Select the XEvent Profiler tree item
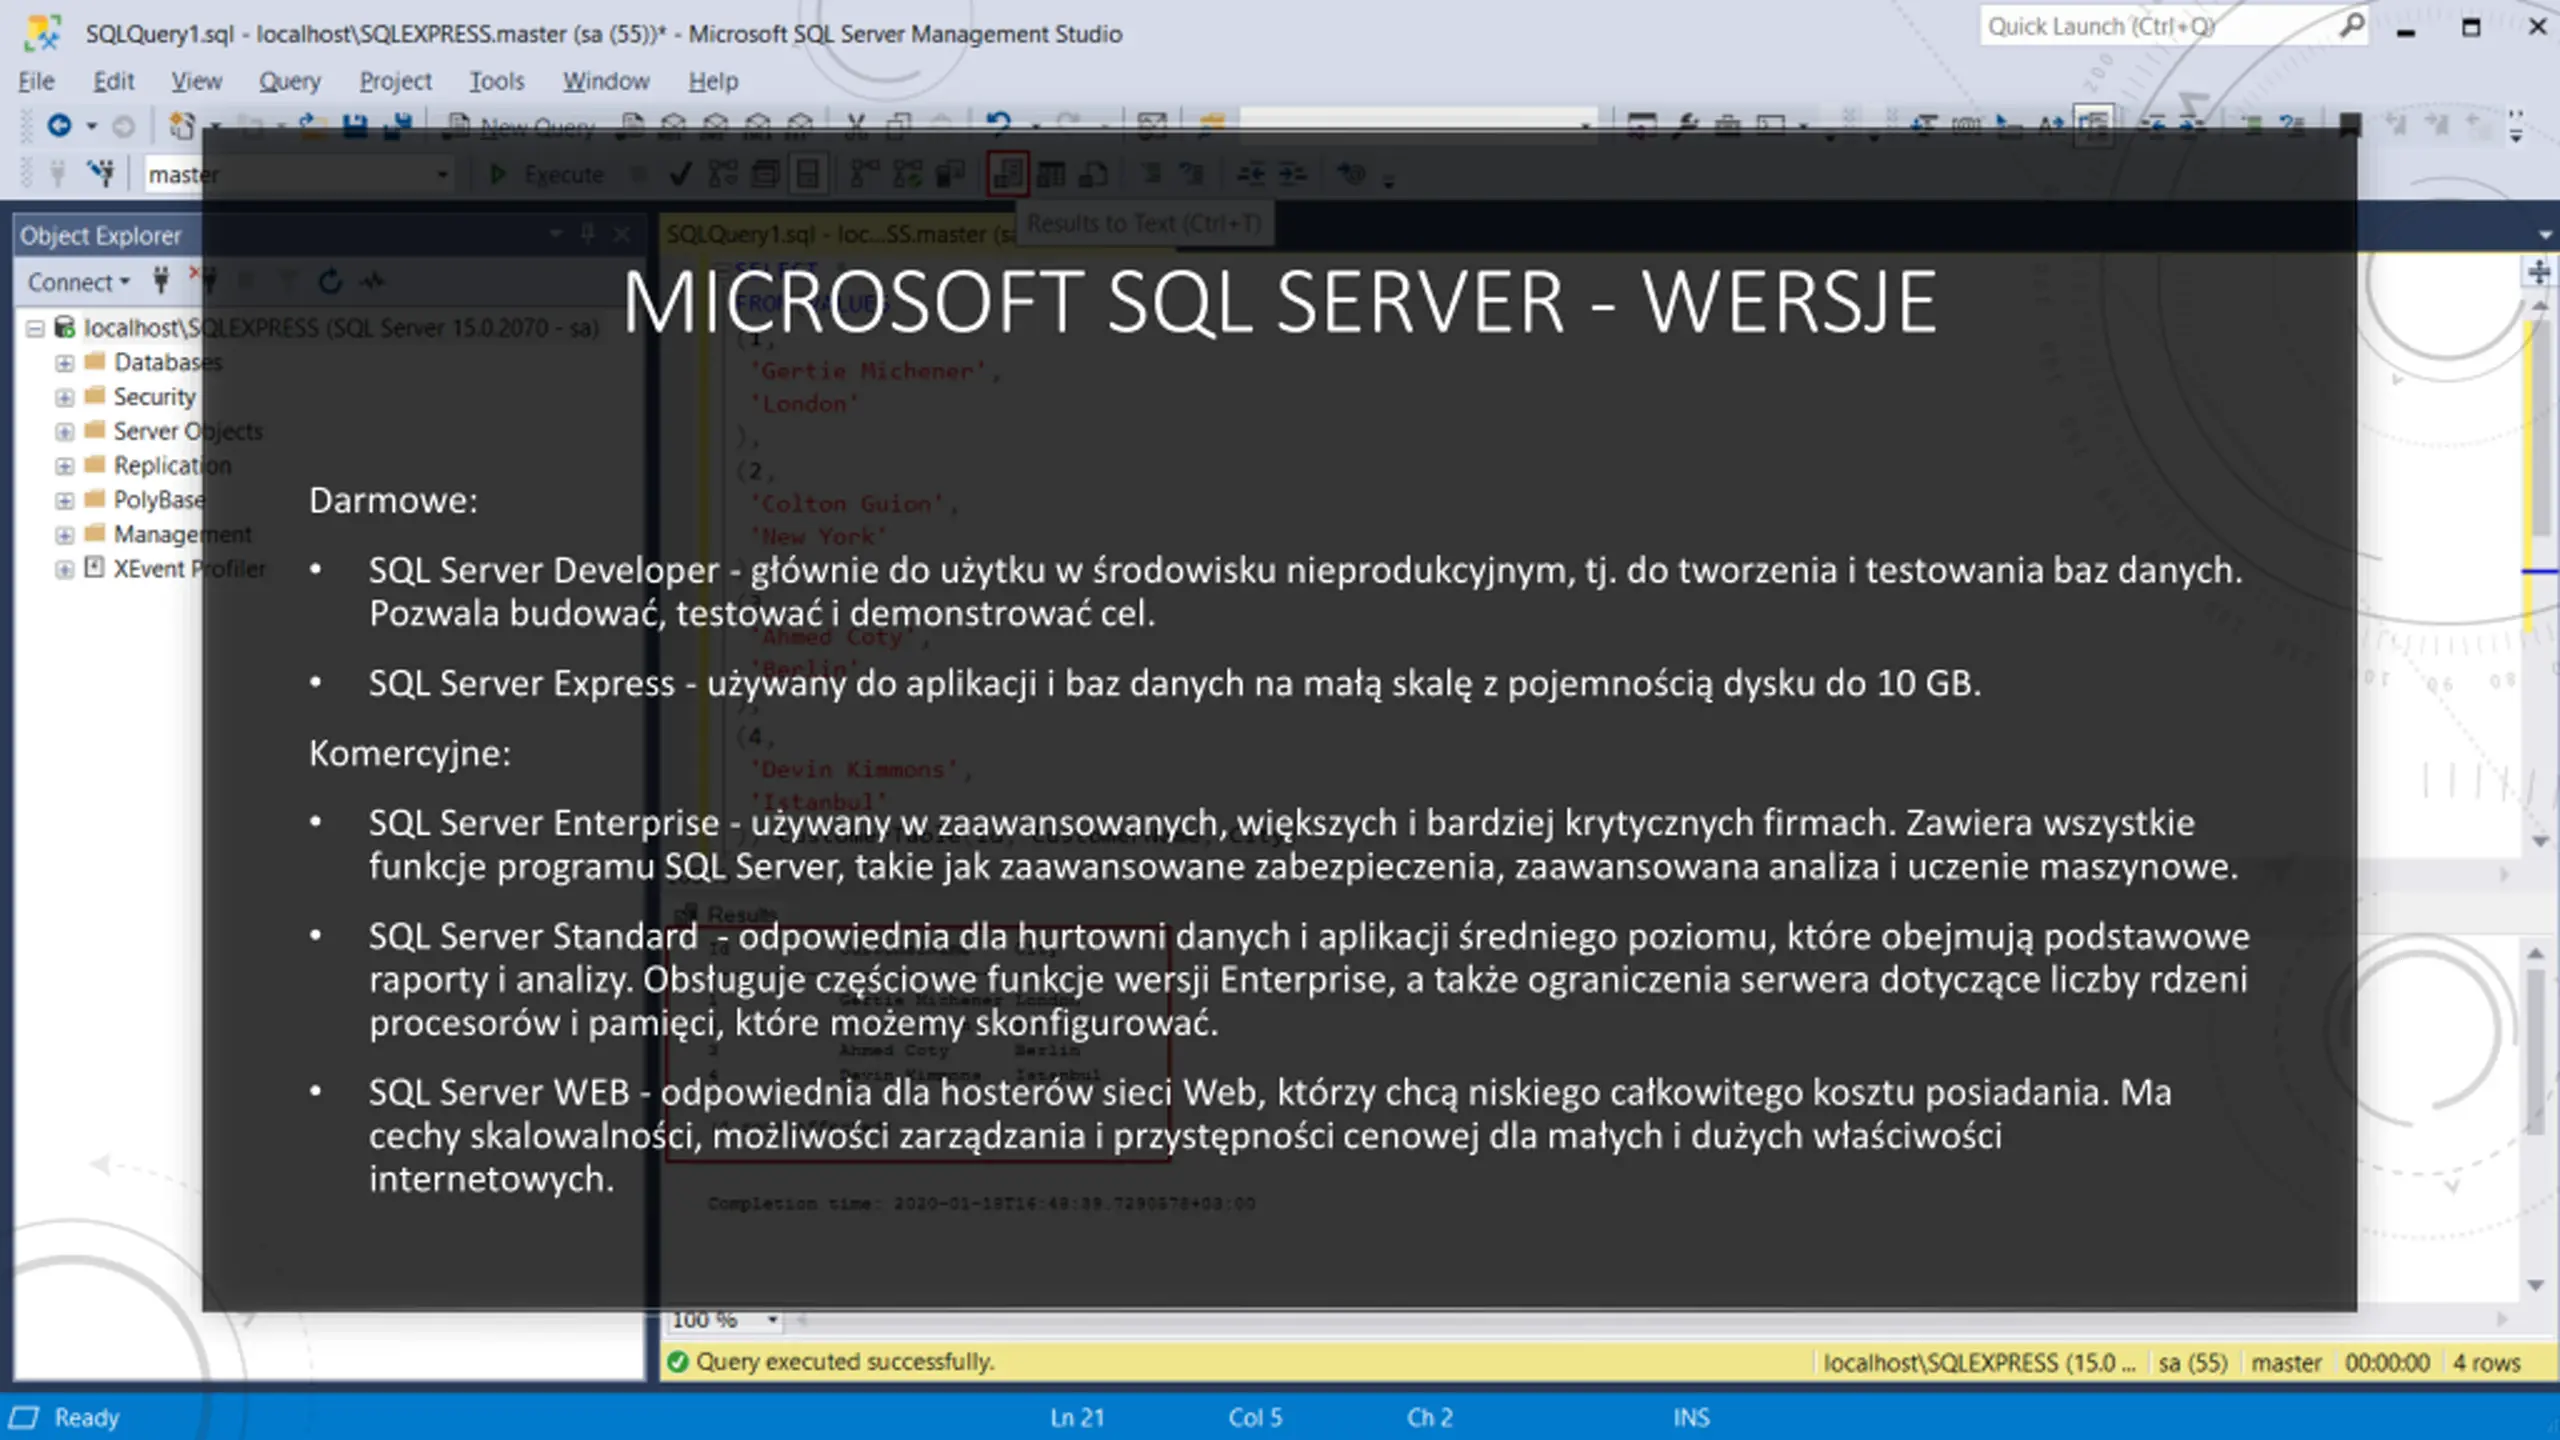Image resolution: width=2560 pixels, height=1440 pixels. (x=189, y=569)
